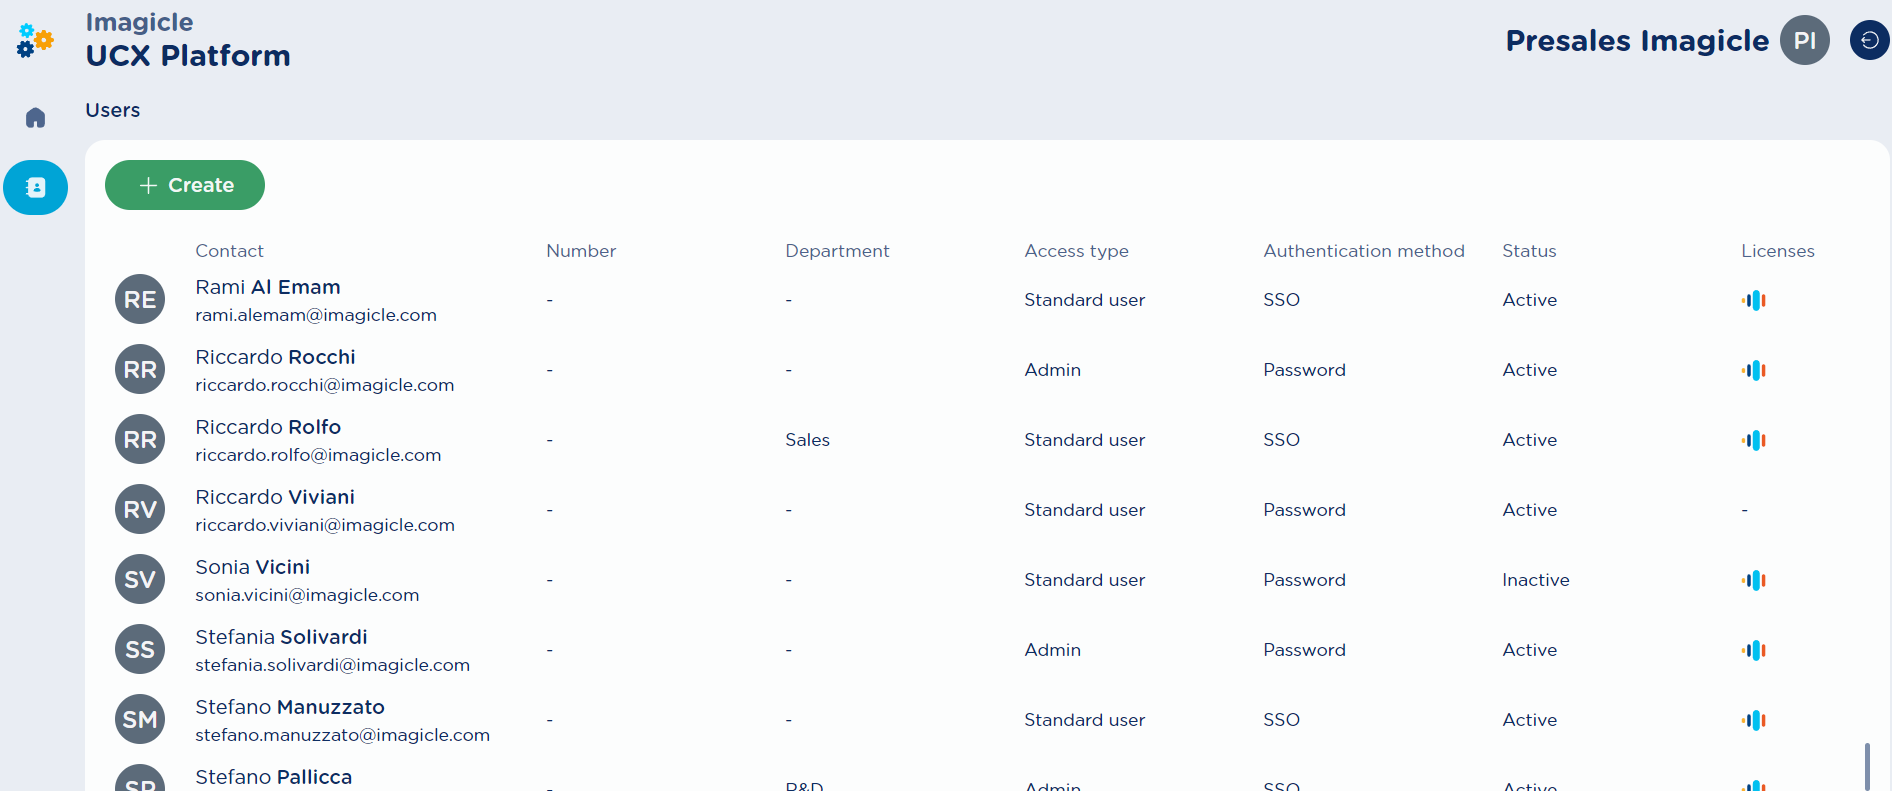Viewport: 1892px width, 791px height.
Task: Open user Rami Al Emam
Action: [268, 287]
